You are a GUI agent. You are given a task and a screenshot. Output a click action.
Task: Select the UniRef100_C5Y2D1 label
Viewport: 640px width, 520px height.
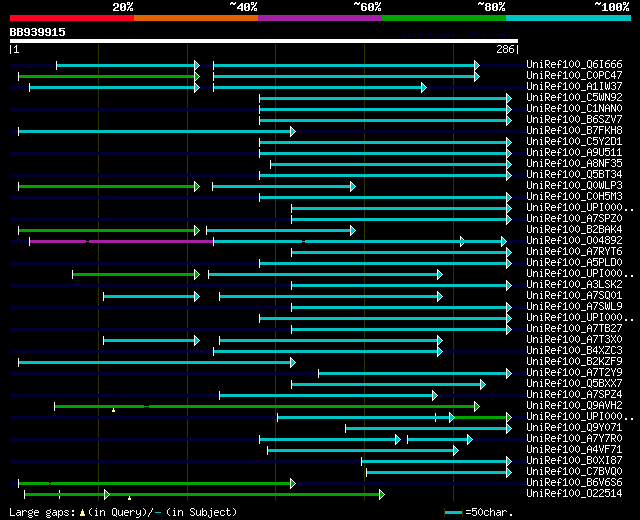point(574,141)
